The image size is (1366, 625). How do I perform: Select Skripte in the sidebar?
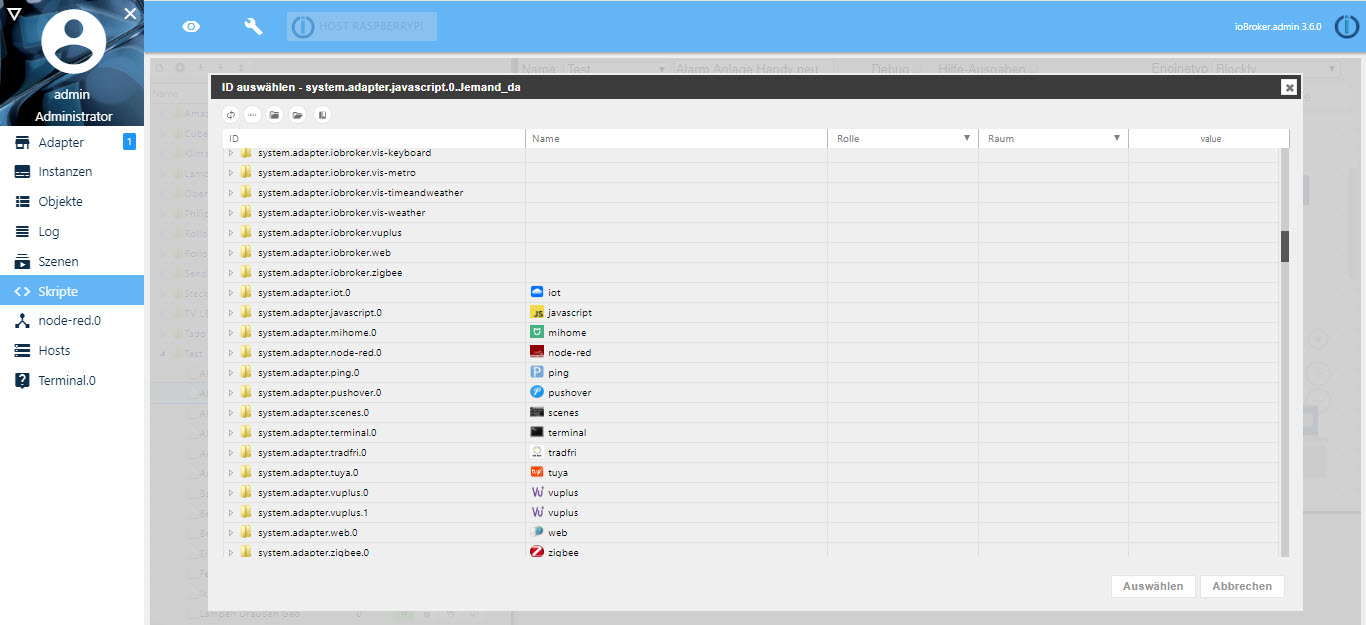point(72,291)
